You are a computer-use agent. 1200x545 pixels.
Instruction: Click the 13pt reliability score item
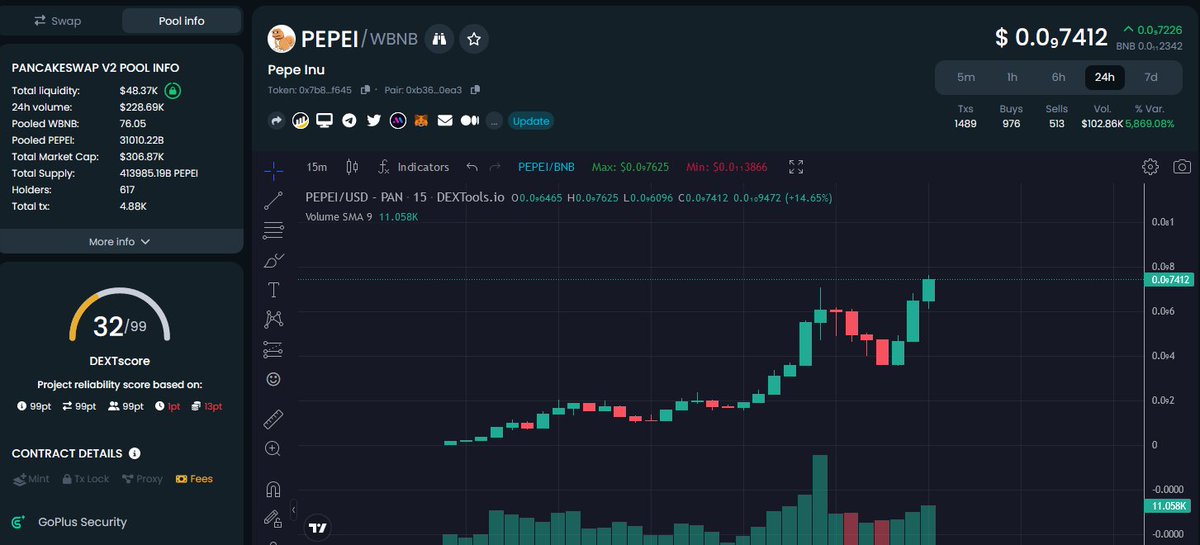pos(208,406)
